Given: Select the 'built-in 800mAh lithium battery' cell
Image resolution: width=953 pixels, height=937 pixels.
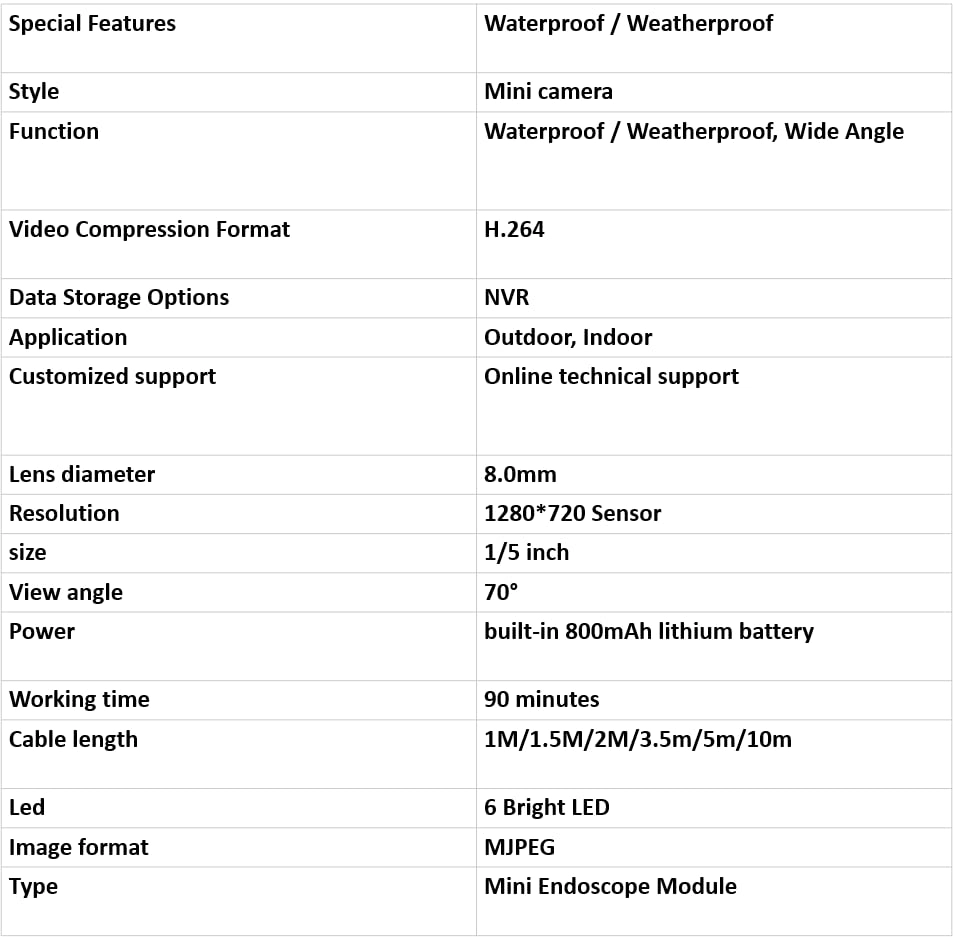Looking at the screenshot, I should tap(648, 631).
